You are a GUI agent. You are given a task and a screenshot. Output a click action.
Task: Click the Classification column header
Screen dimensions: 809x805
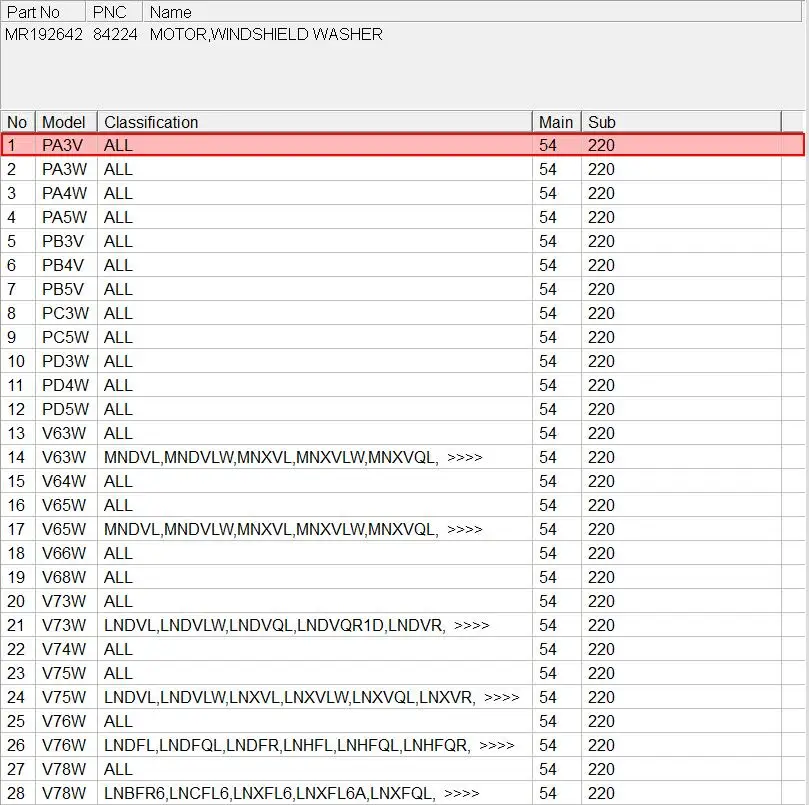point(315,122)
